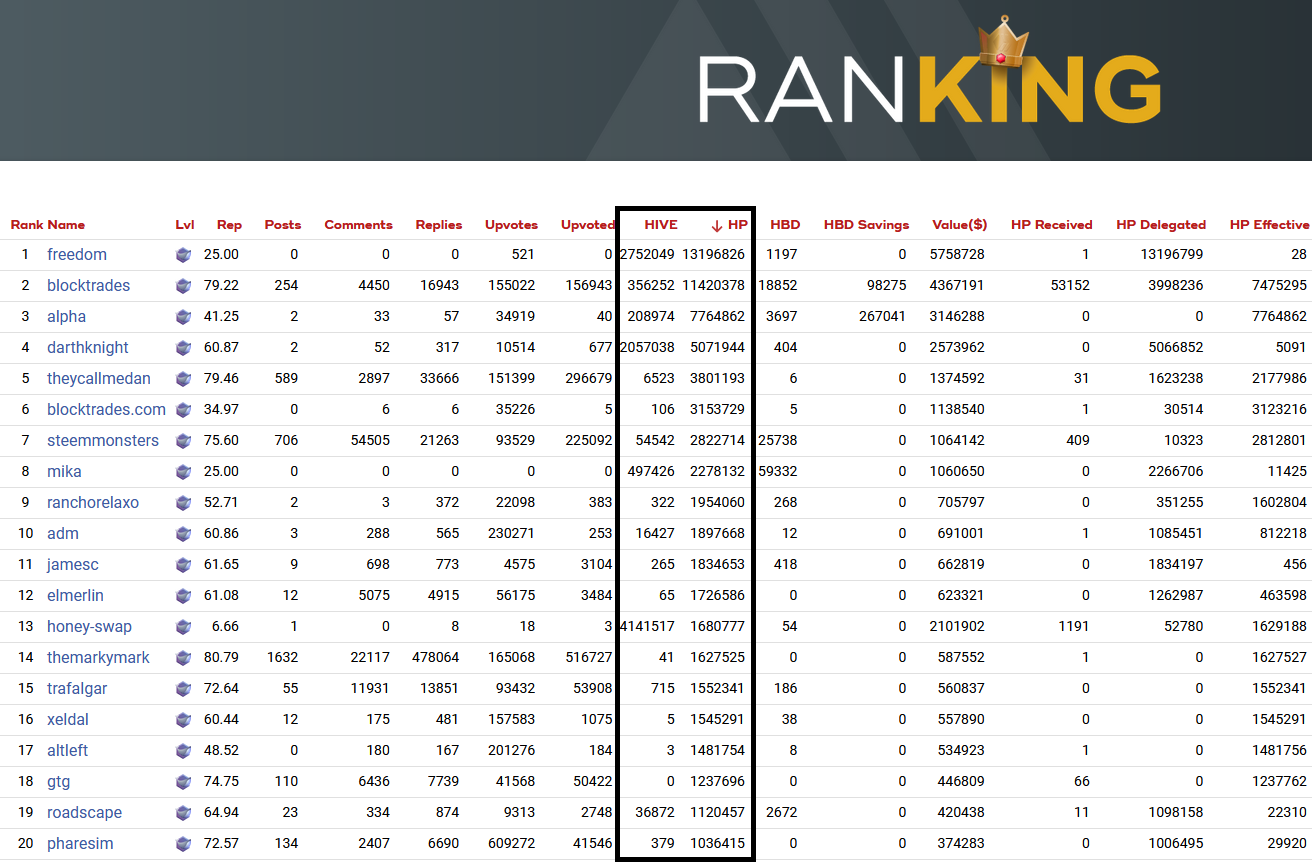
Task: View the pharesim account page
Action: tap(80, 844)
